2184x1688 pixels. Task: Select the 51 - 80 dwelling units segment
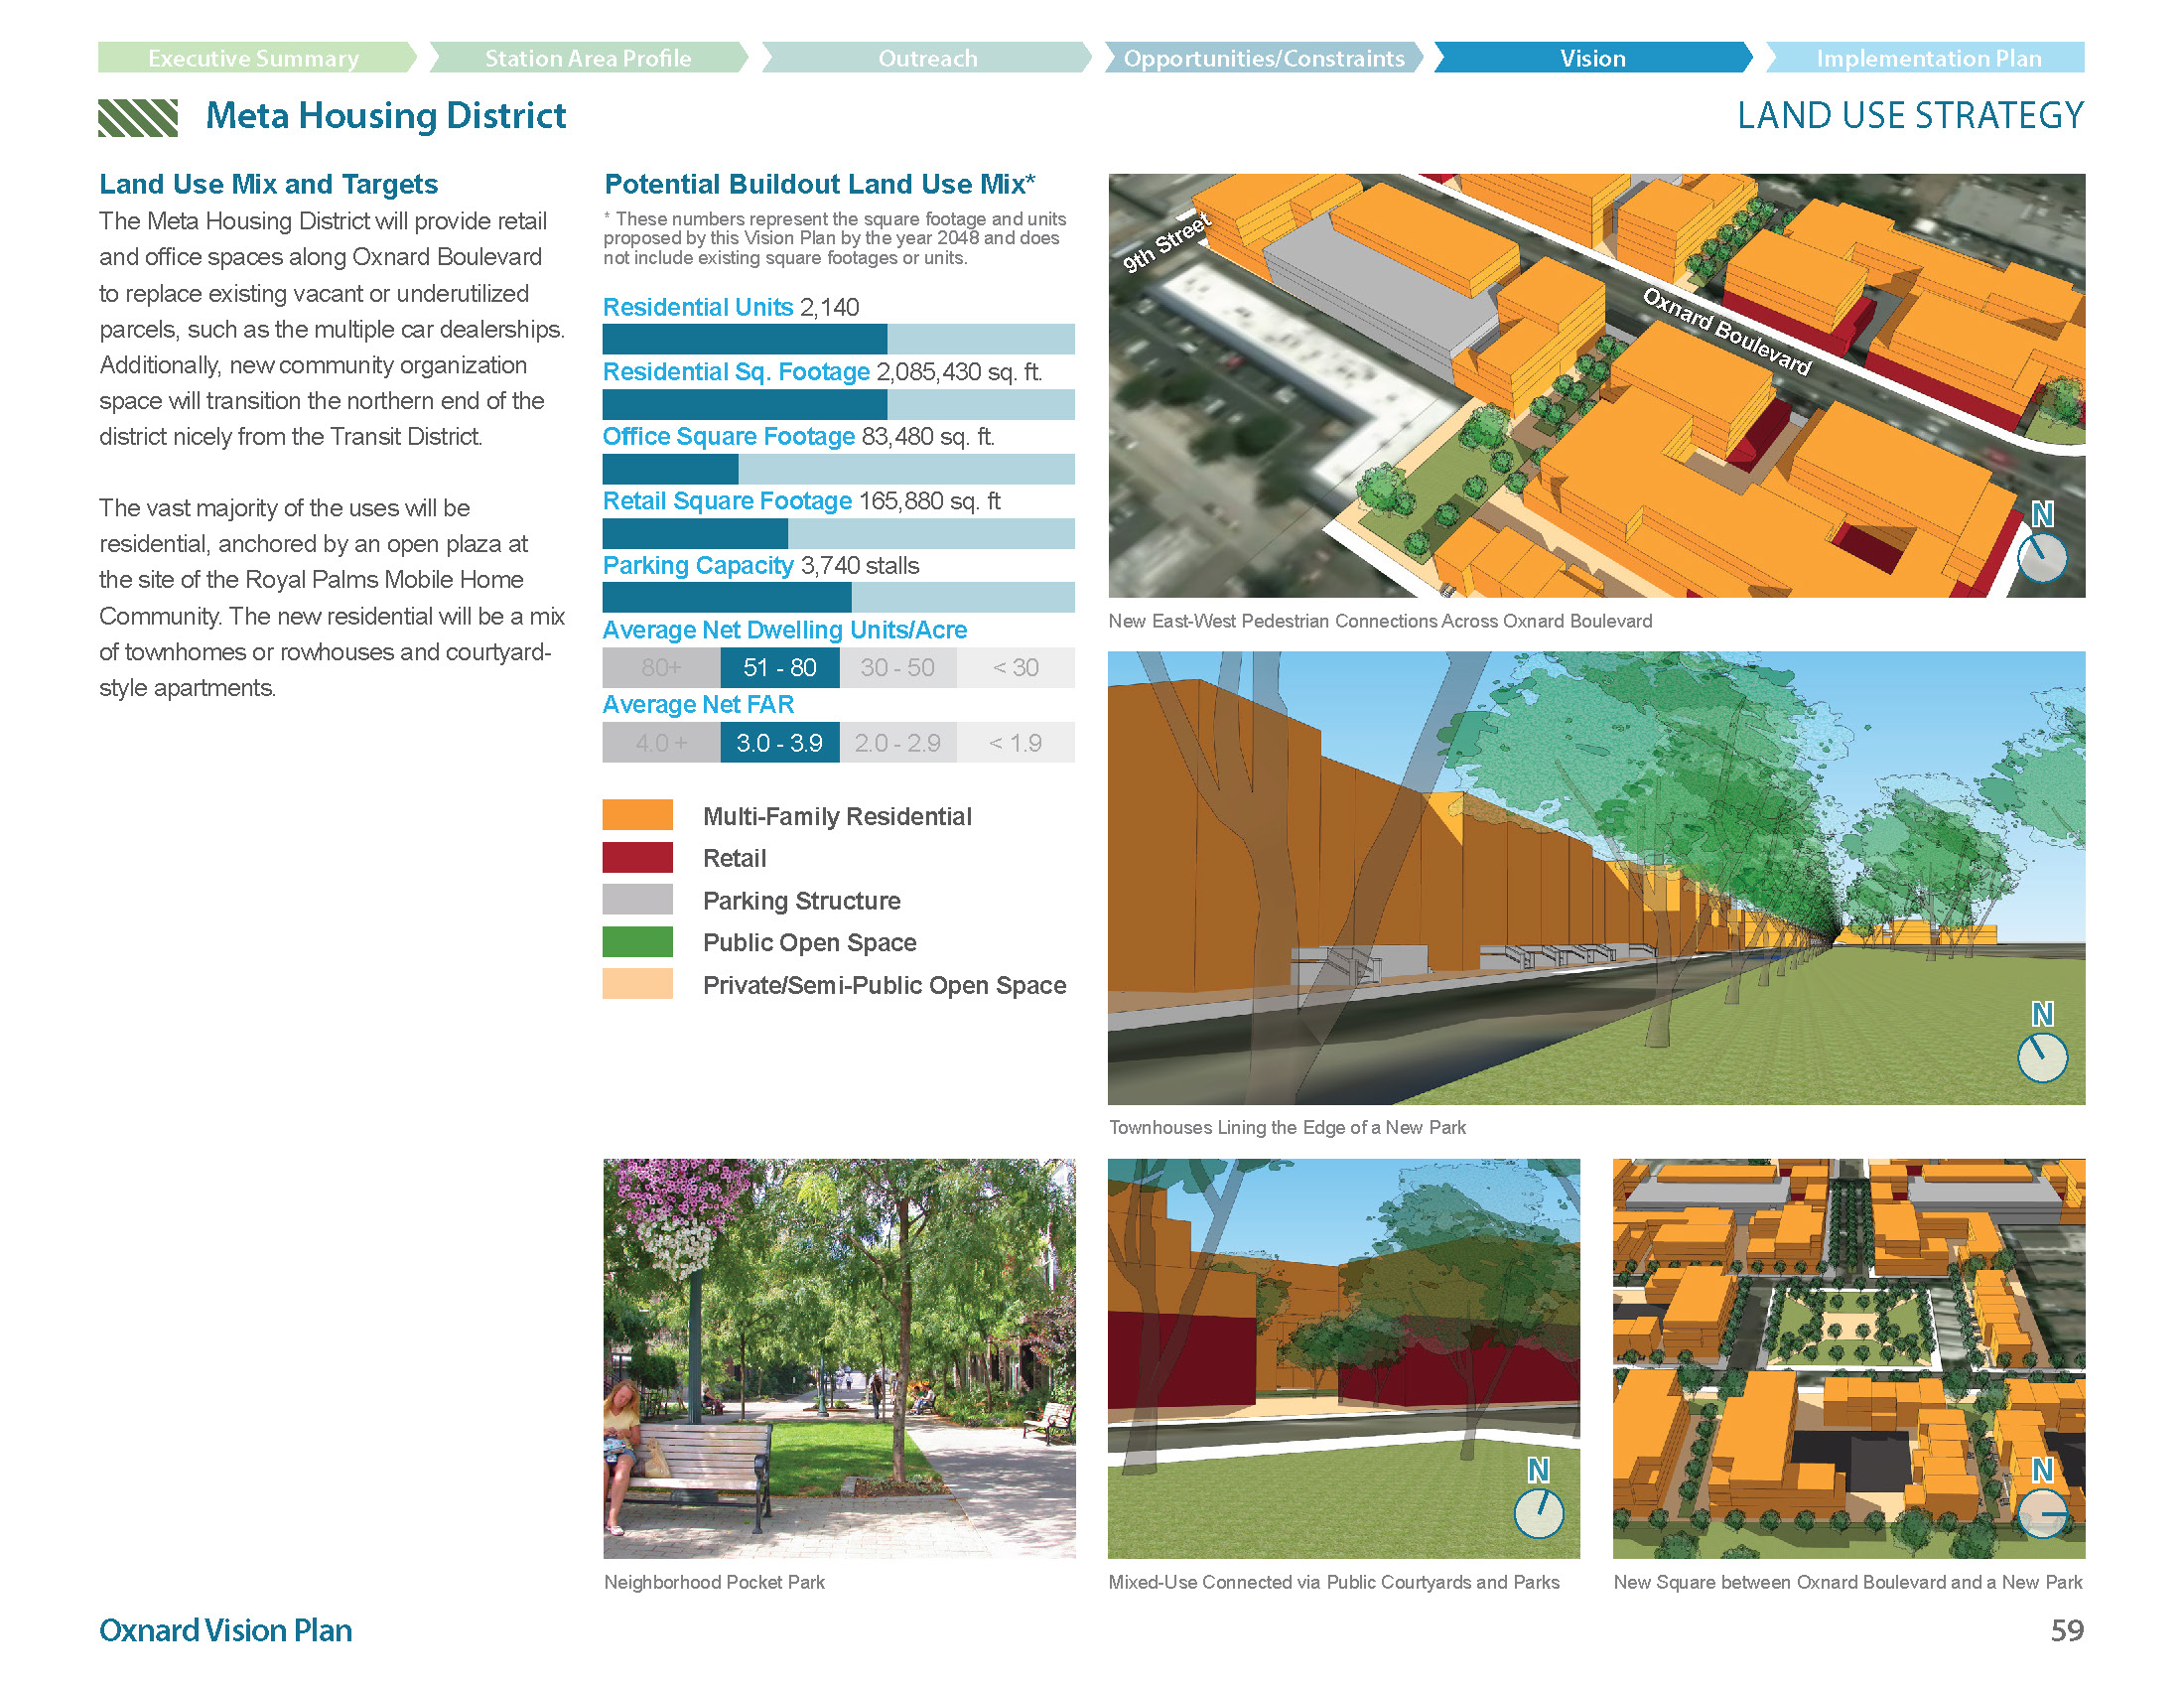click(779, 667)
